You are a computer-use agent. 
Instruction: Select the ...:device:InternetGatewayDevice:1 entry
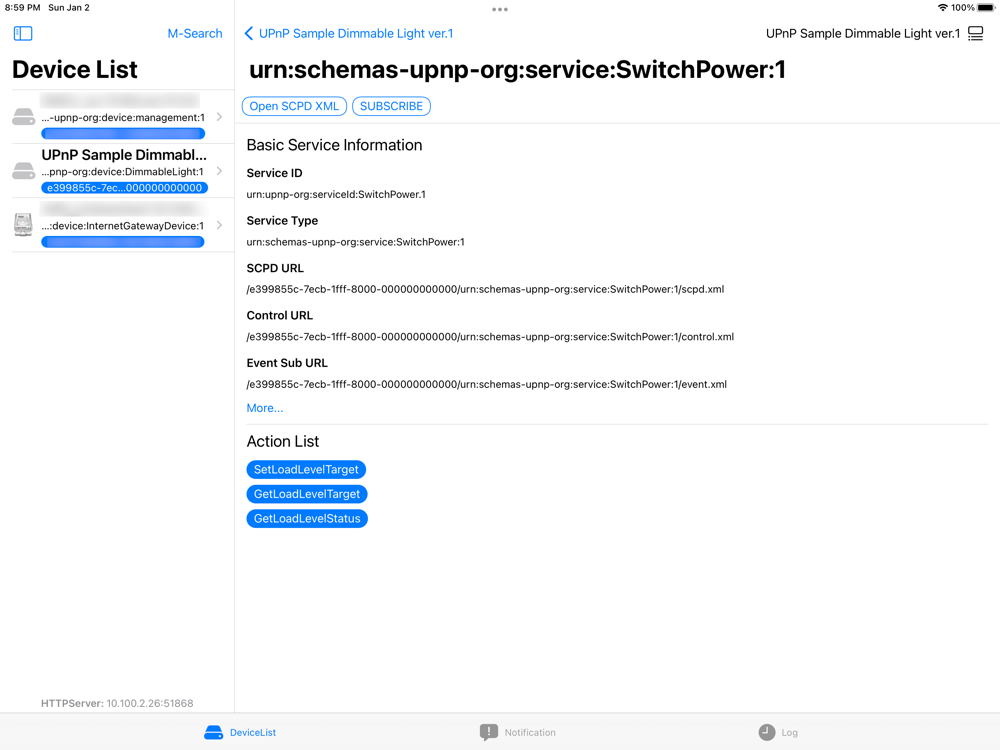click(x=122, y=226)
